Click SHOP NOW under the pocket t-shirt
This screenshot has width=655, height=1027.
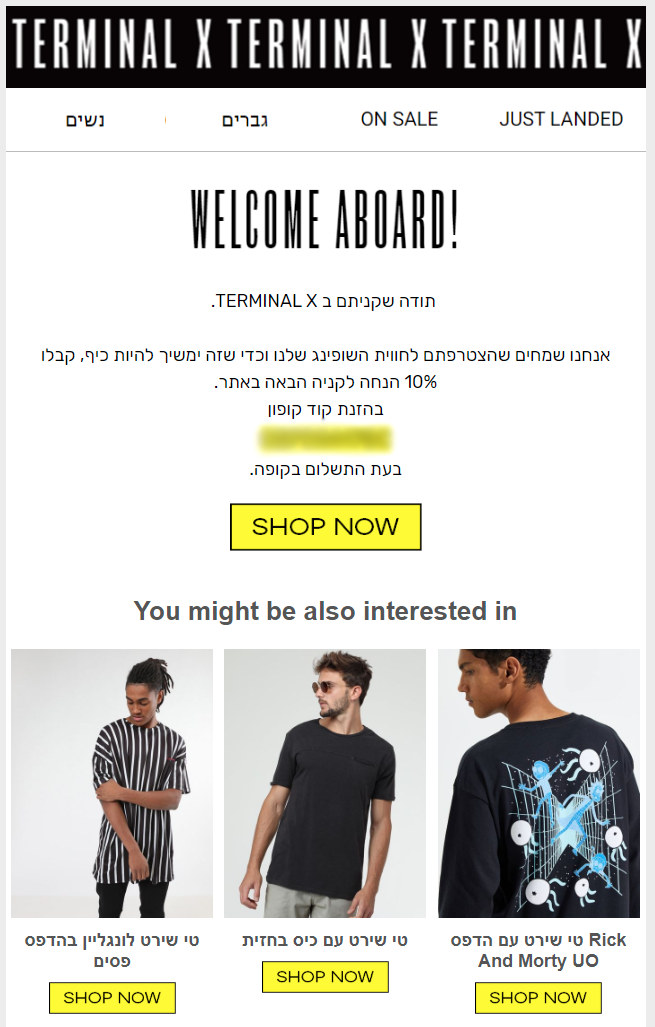pos(325,977)
